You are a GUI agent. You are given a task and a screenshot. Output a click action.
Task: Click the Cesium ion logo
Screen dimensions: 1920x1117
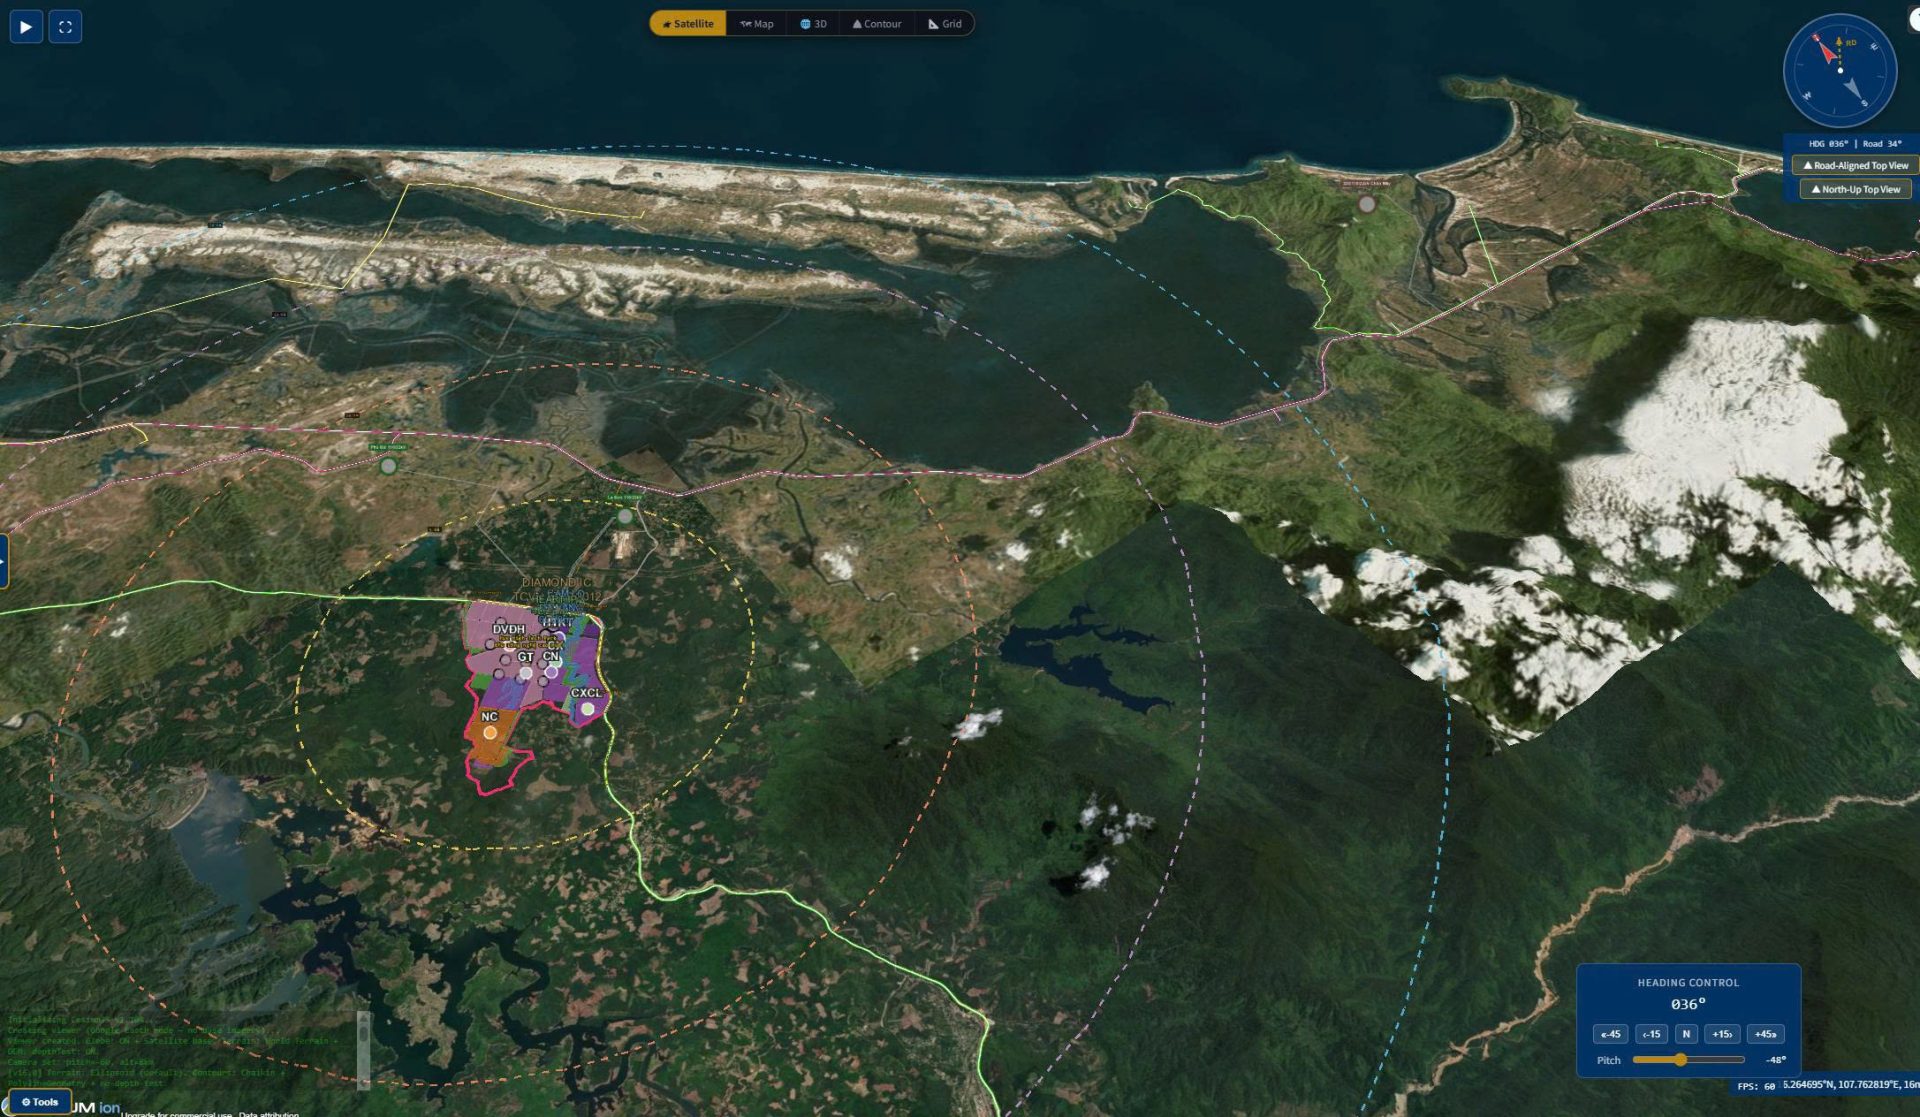click(95, 1108)
